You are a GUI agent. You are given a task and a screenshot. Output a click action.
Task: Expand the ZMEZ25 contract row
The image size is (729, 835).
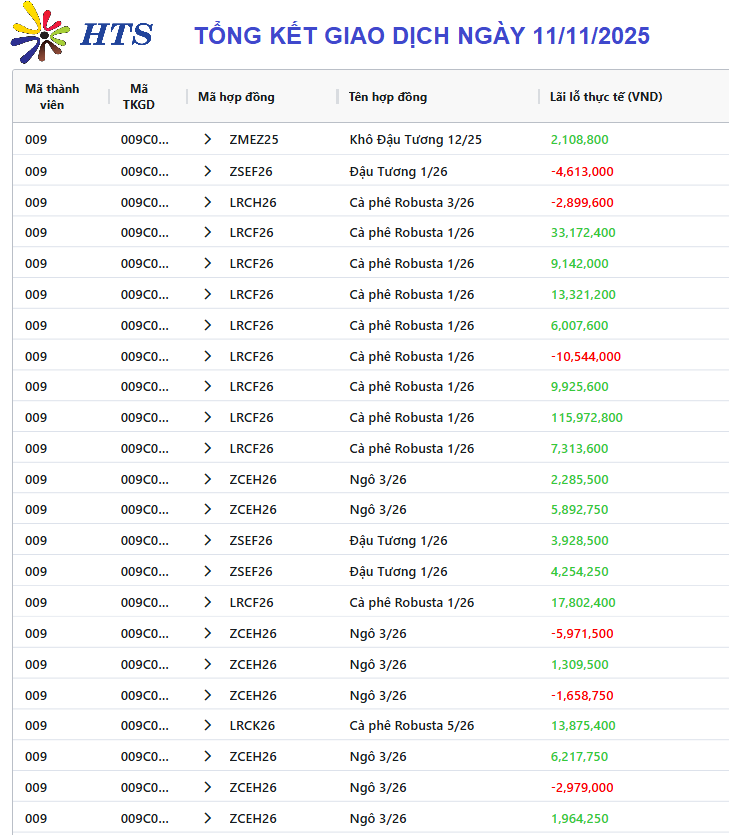(207, 140)
